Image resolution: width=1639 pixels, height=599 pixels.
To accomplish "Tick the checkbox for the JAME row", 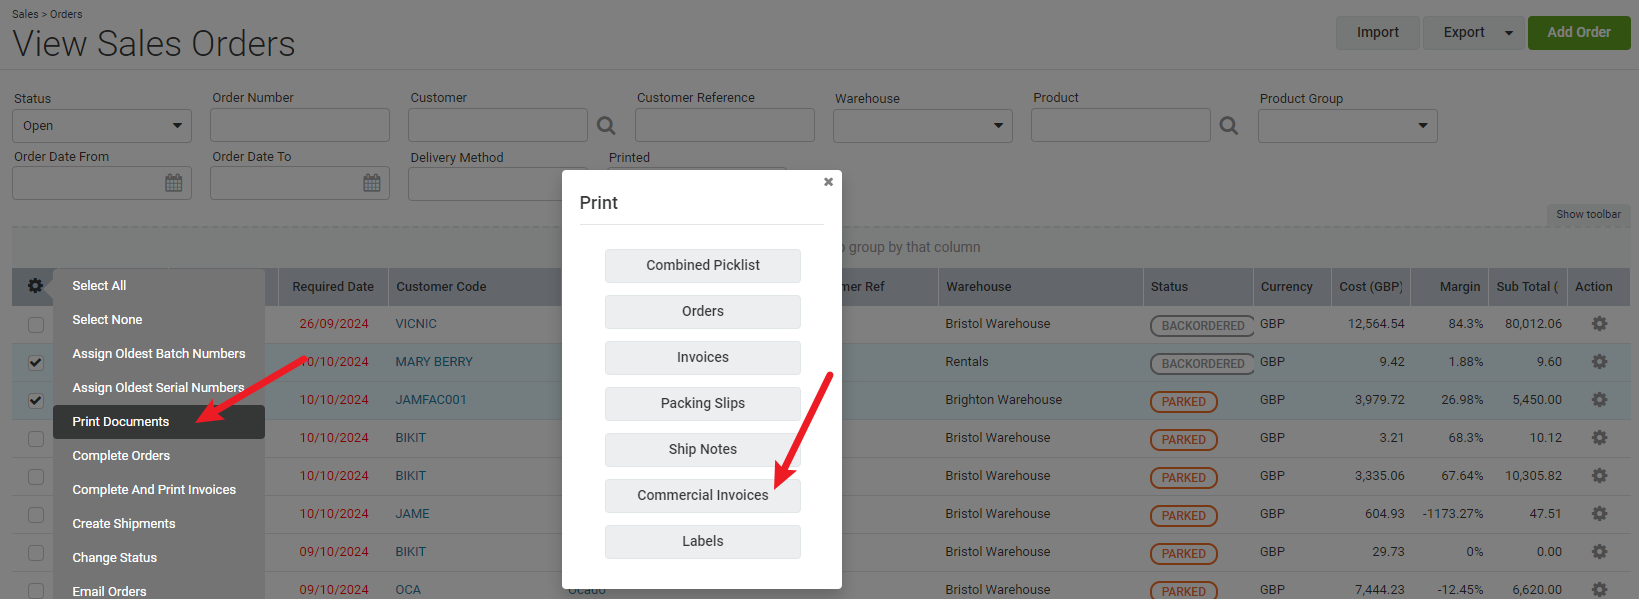I will click(36, 515).
